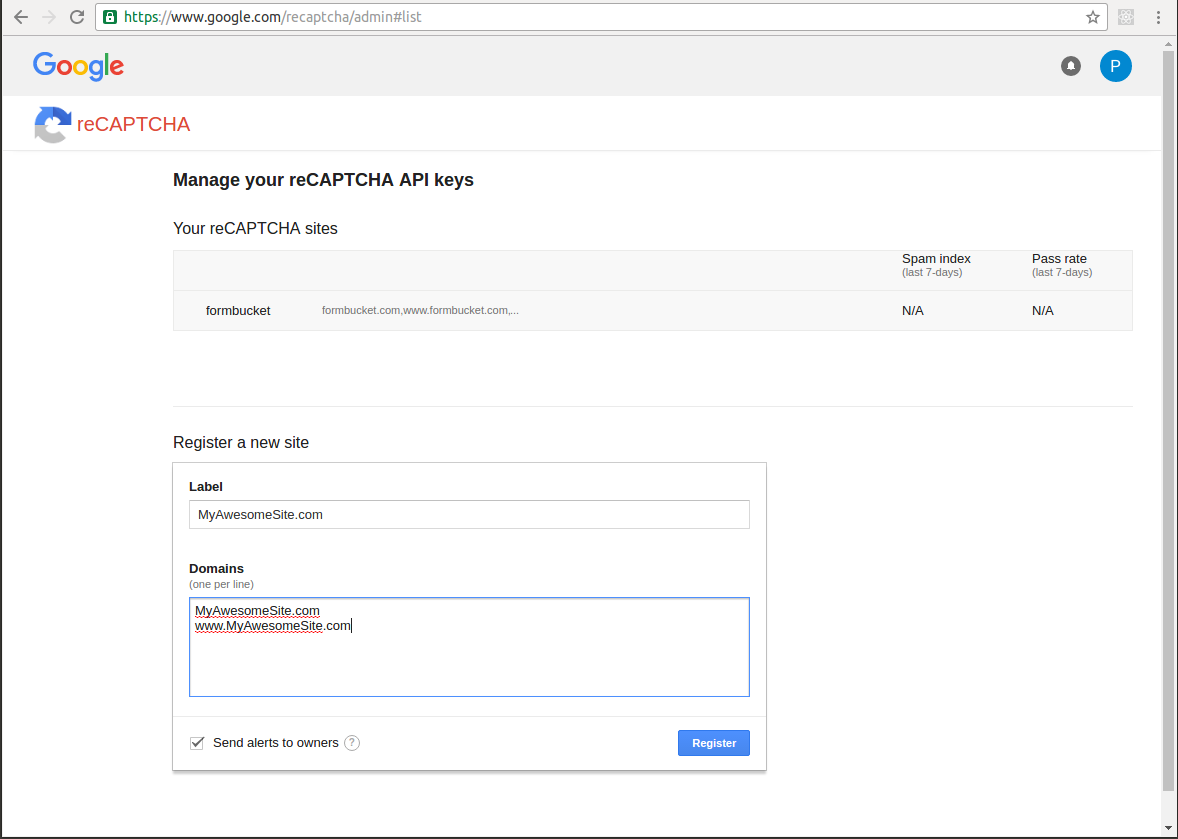Click the URL address bar

click(601, 17)
